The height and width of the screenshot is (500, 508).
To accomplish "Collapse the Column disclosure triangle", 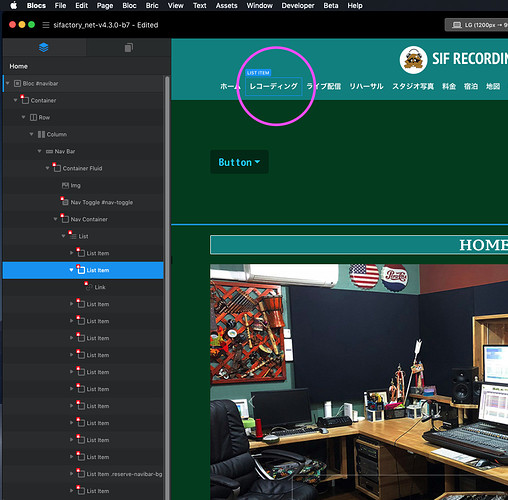I will pyautogui.click(x=31, y=134).
